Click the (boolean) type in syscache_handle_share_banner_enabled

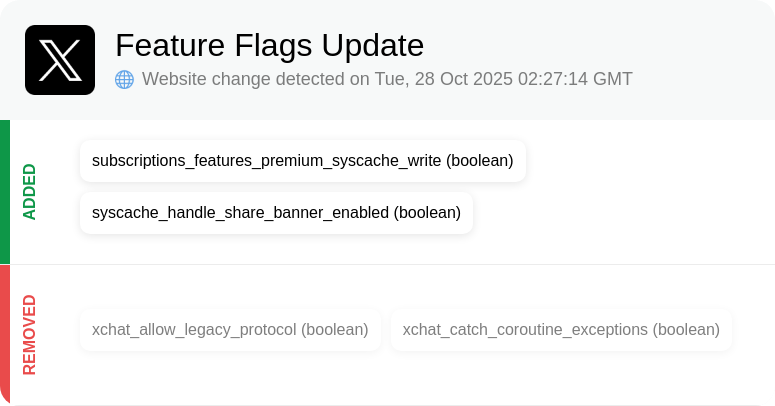coord(428,213)
